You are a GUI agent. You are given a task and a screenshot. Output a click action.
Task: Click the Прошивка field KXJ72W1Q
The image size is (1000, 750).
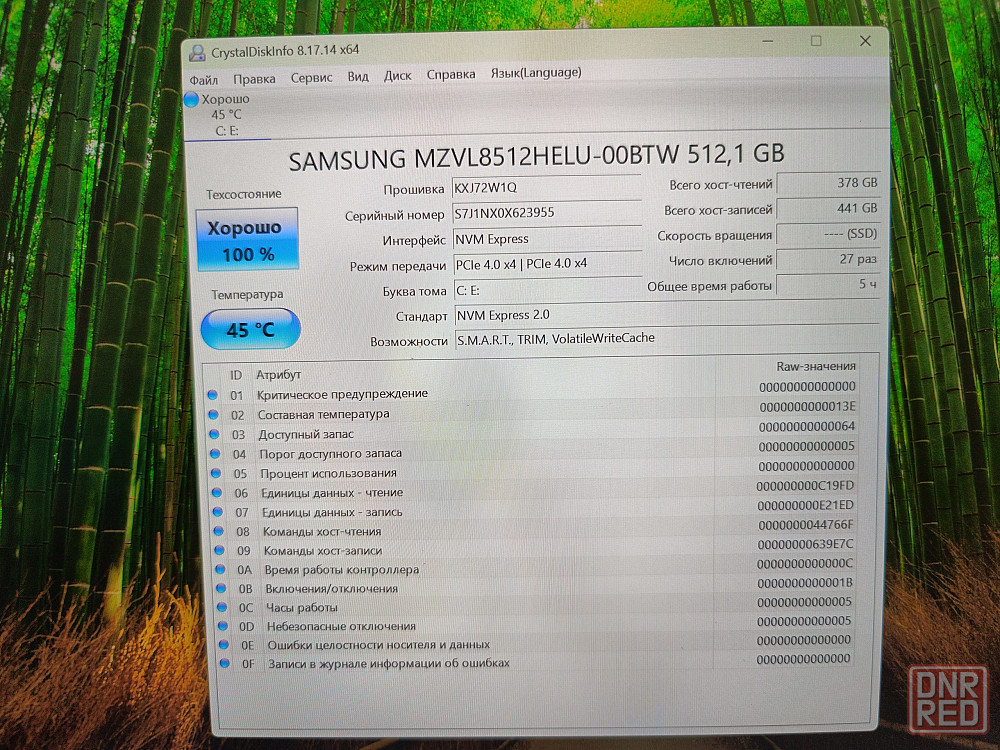tap(547, 188)
